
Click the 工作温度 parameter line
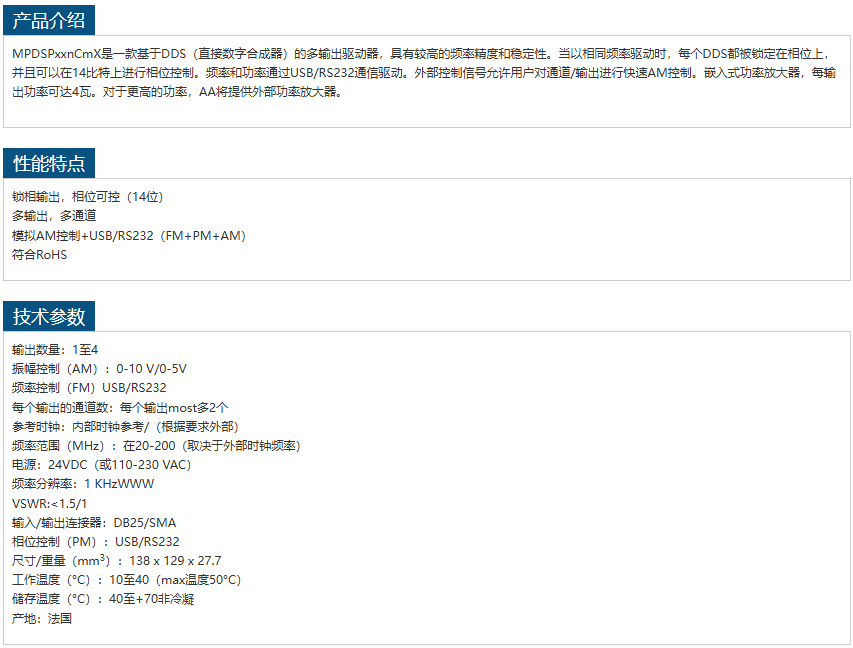click(126, 580)
